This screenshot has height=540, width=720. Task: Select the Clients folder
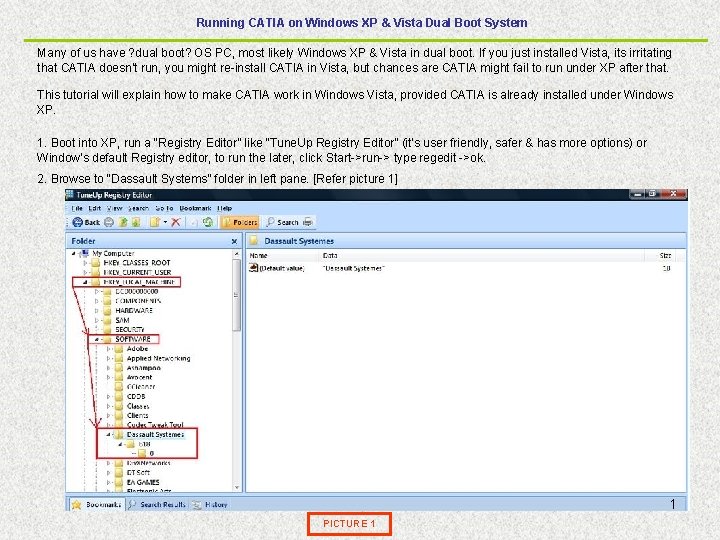tap(137, 416)
